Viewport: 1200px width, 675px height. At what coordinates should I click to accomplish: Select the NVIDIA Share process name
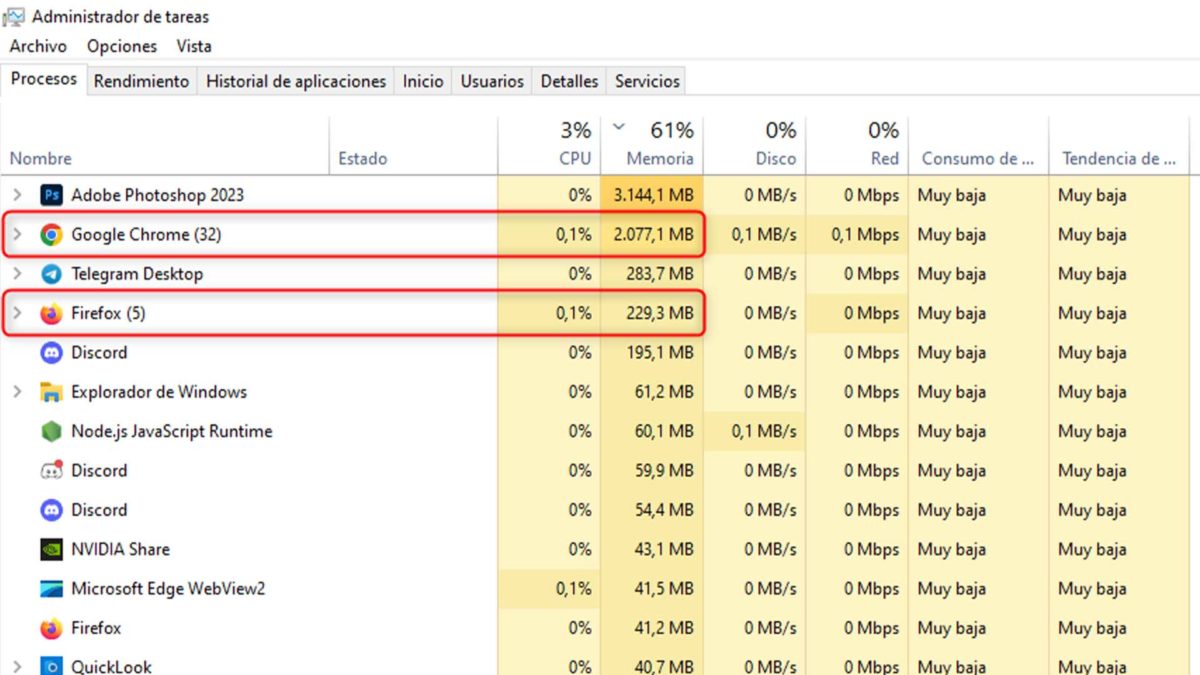pyautogui.click(x=120, y=550)
